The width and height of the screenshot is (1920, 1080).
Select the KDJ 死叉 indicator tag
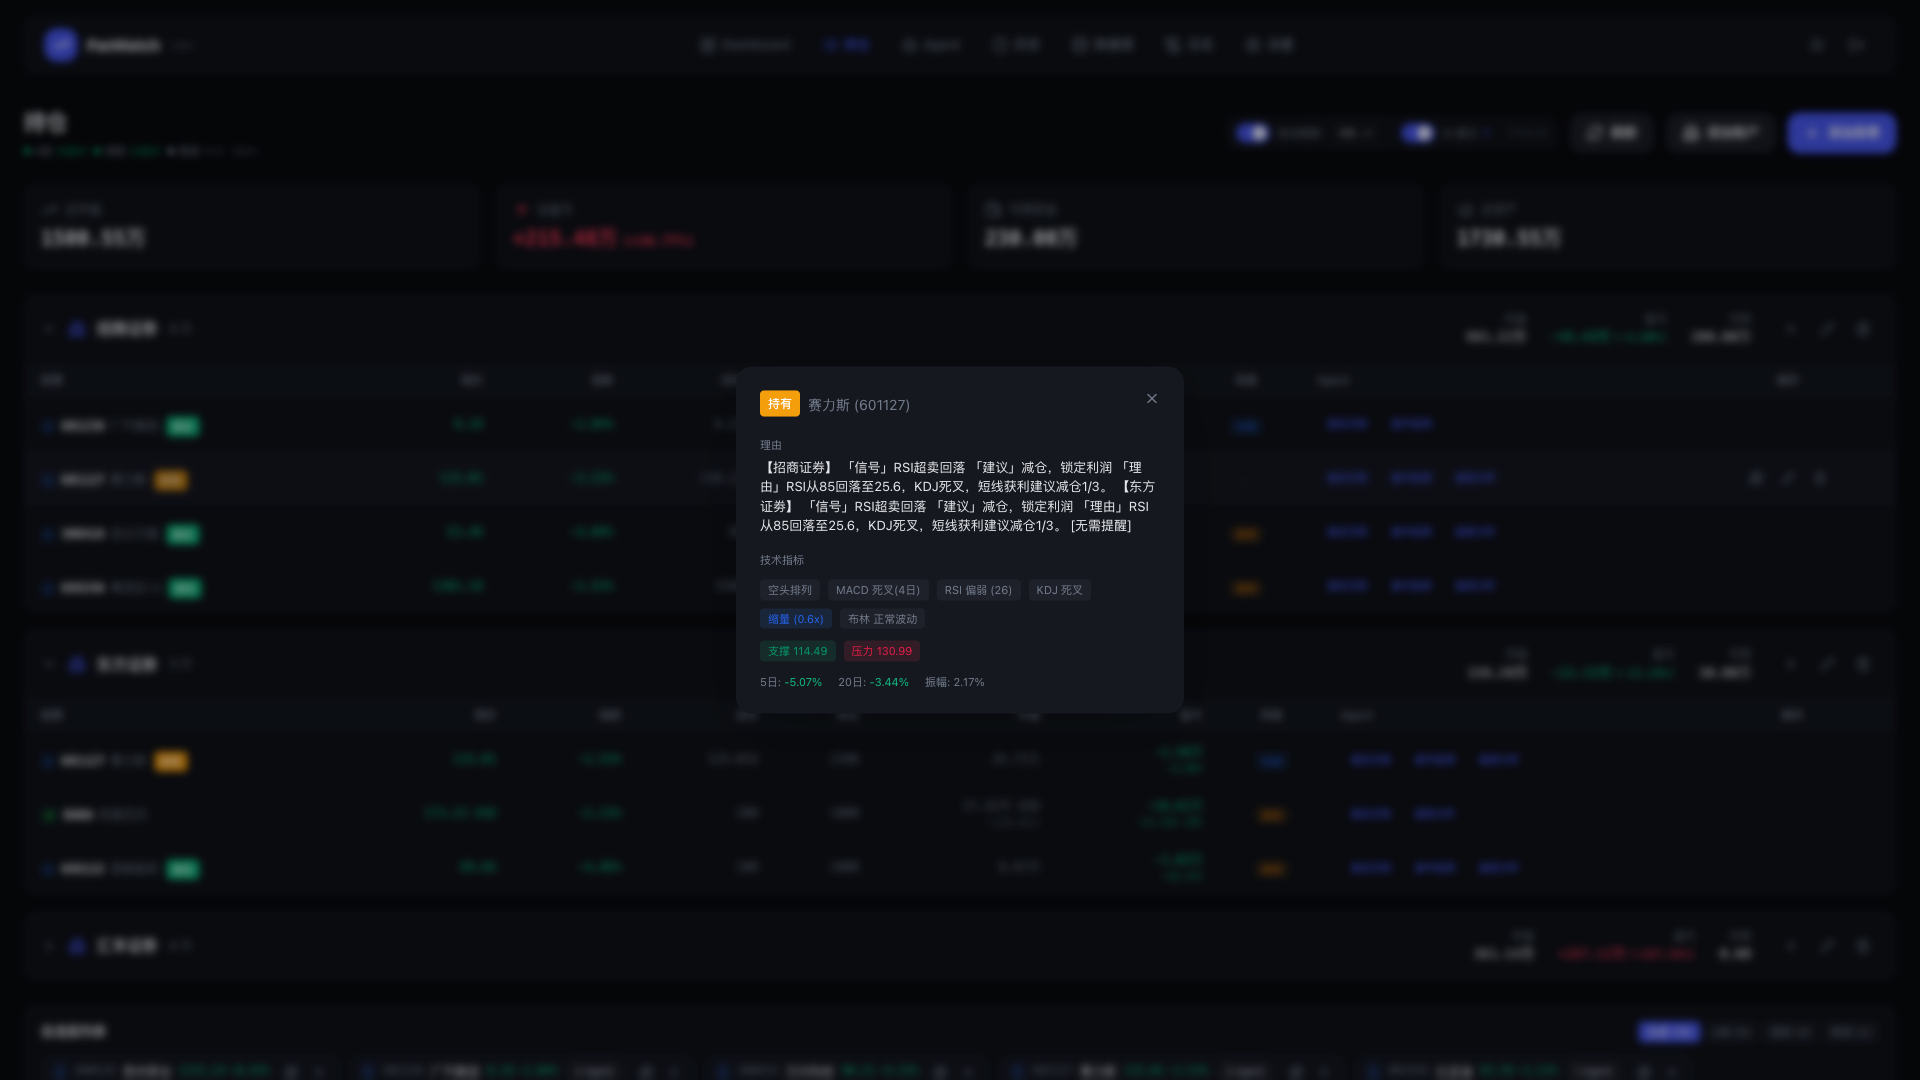point(1059,590)
